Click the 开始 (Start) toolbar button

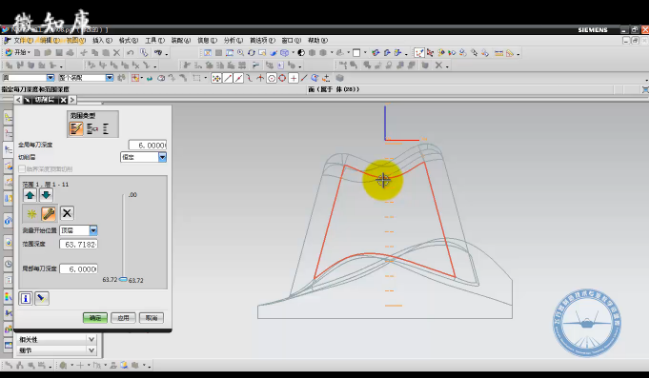point(18,53)
